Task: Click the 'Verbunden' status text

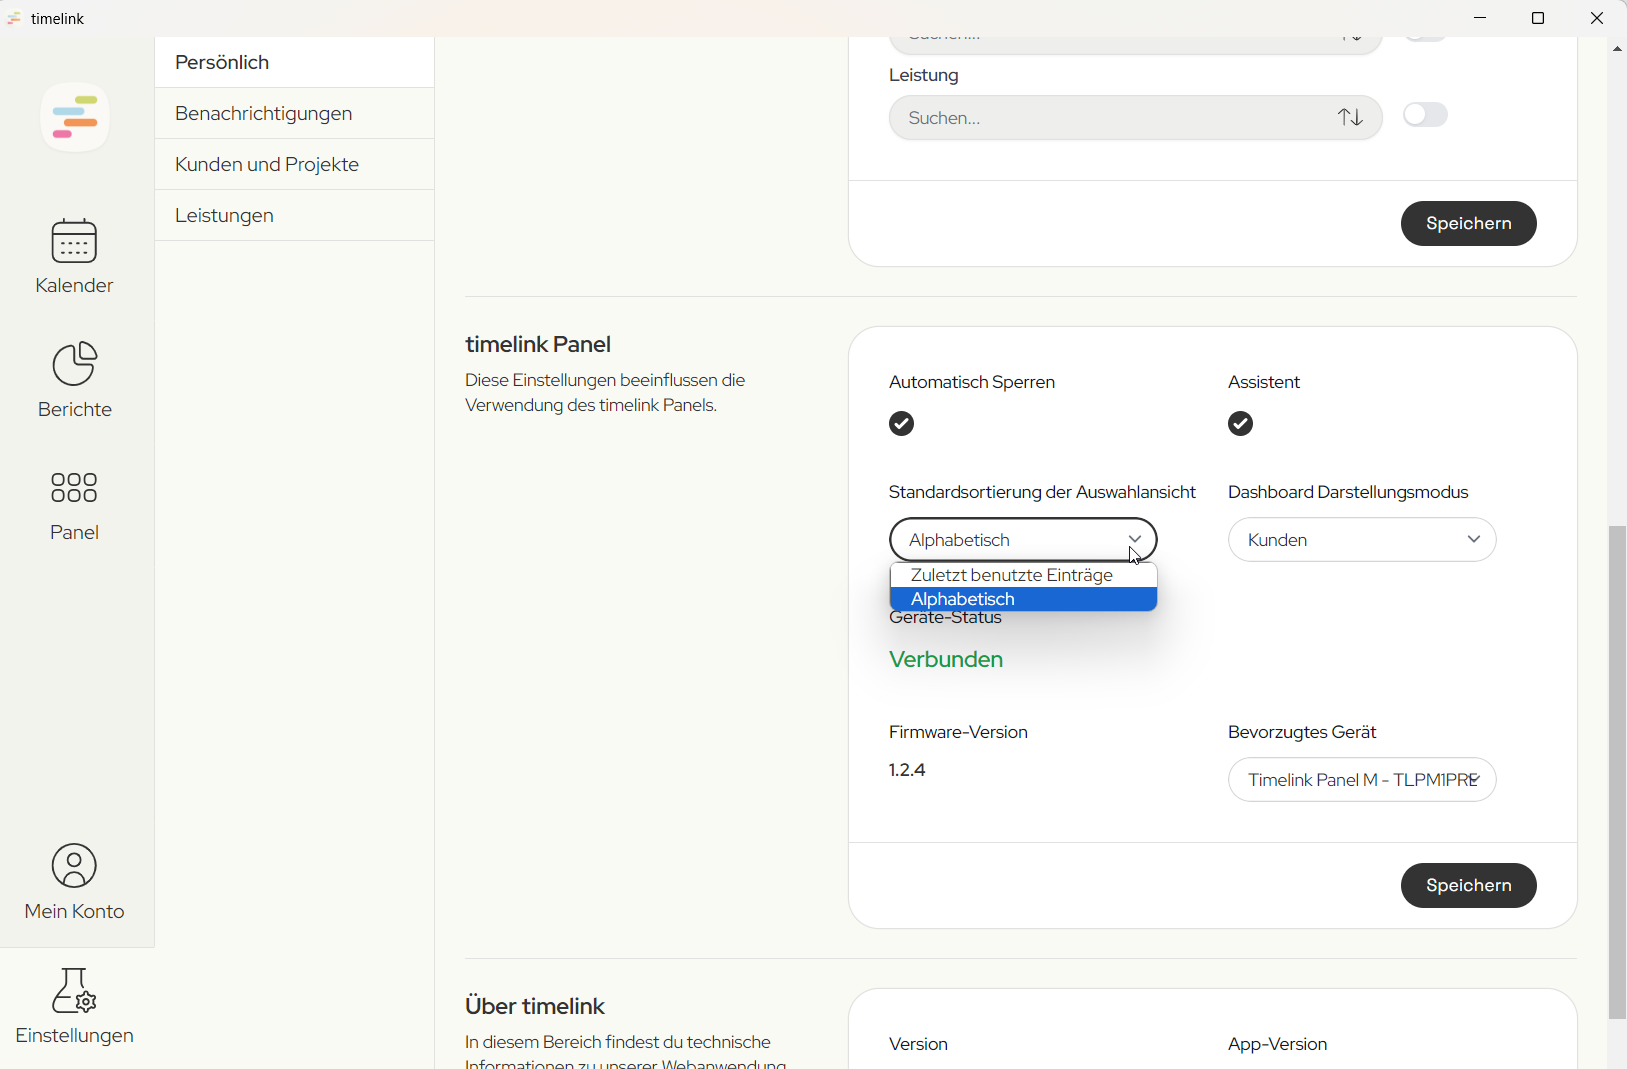Action: click(x=946, y=660)
